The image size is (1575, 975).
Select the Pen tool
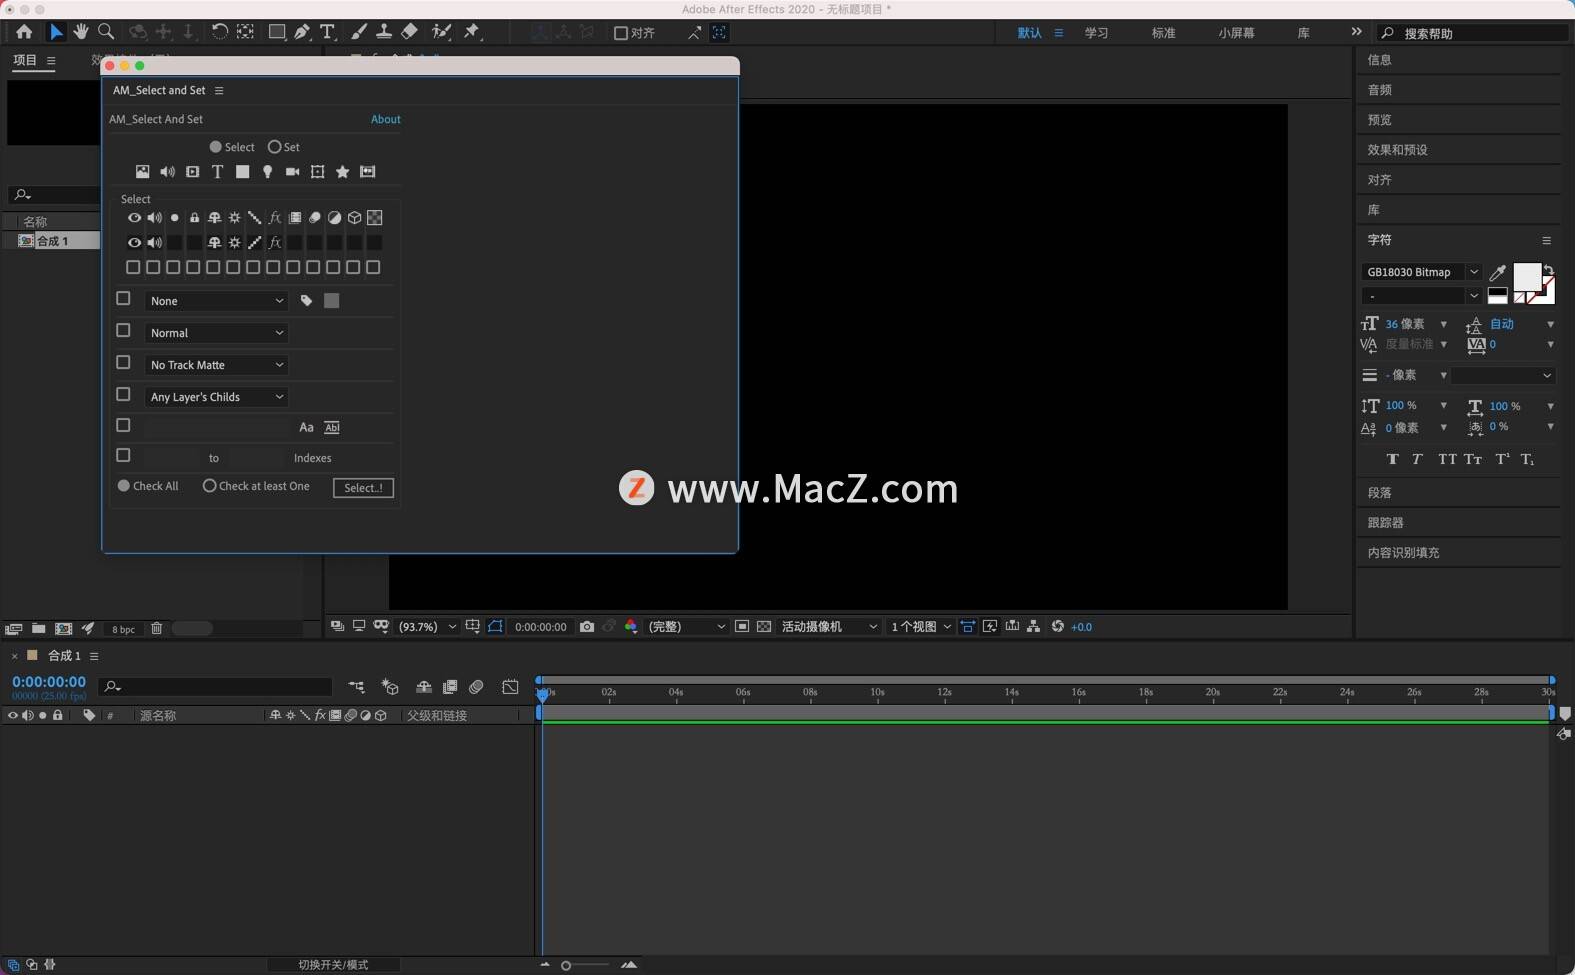tap(301, 32)
